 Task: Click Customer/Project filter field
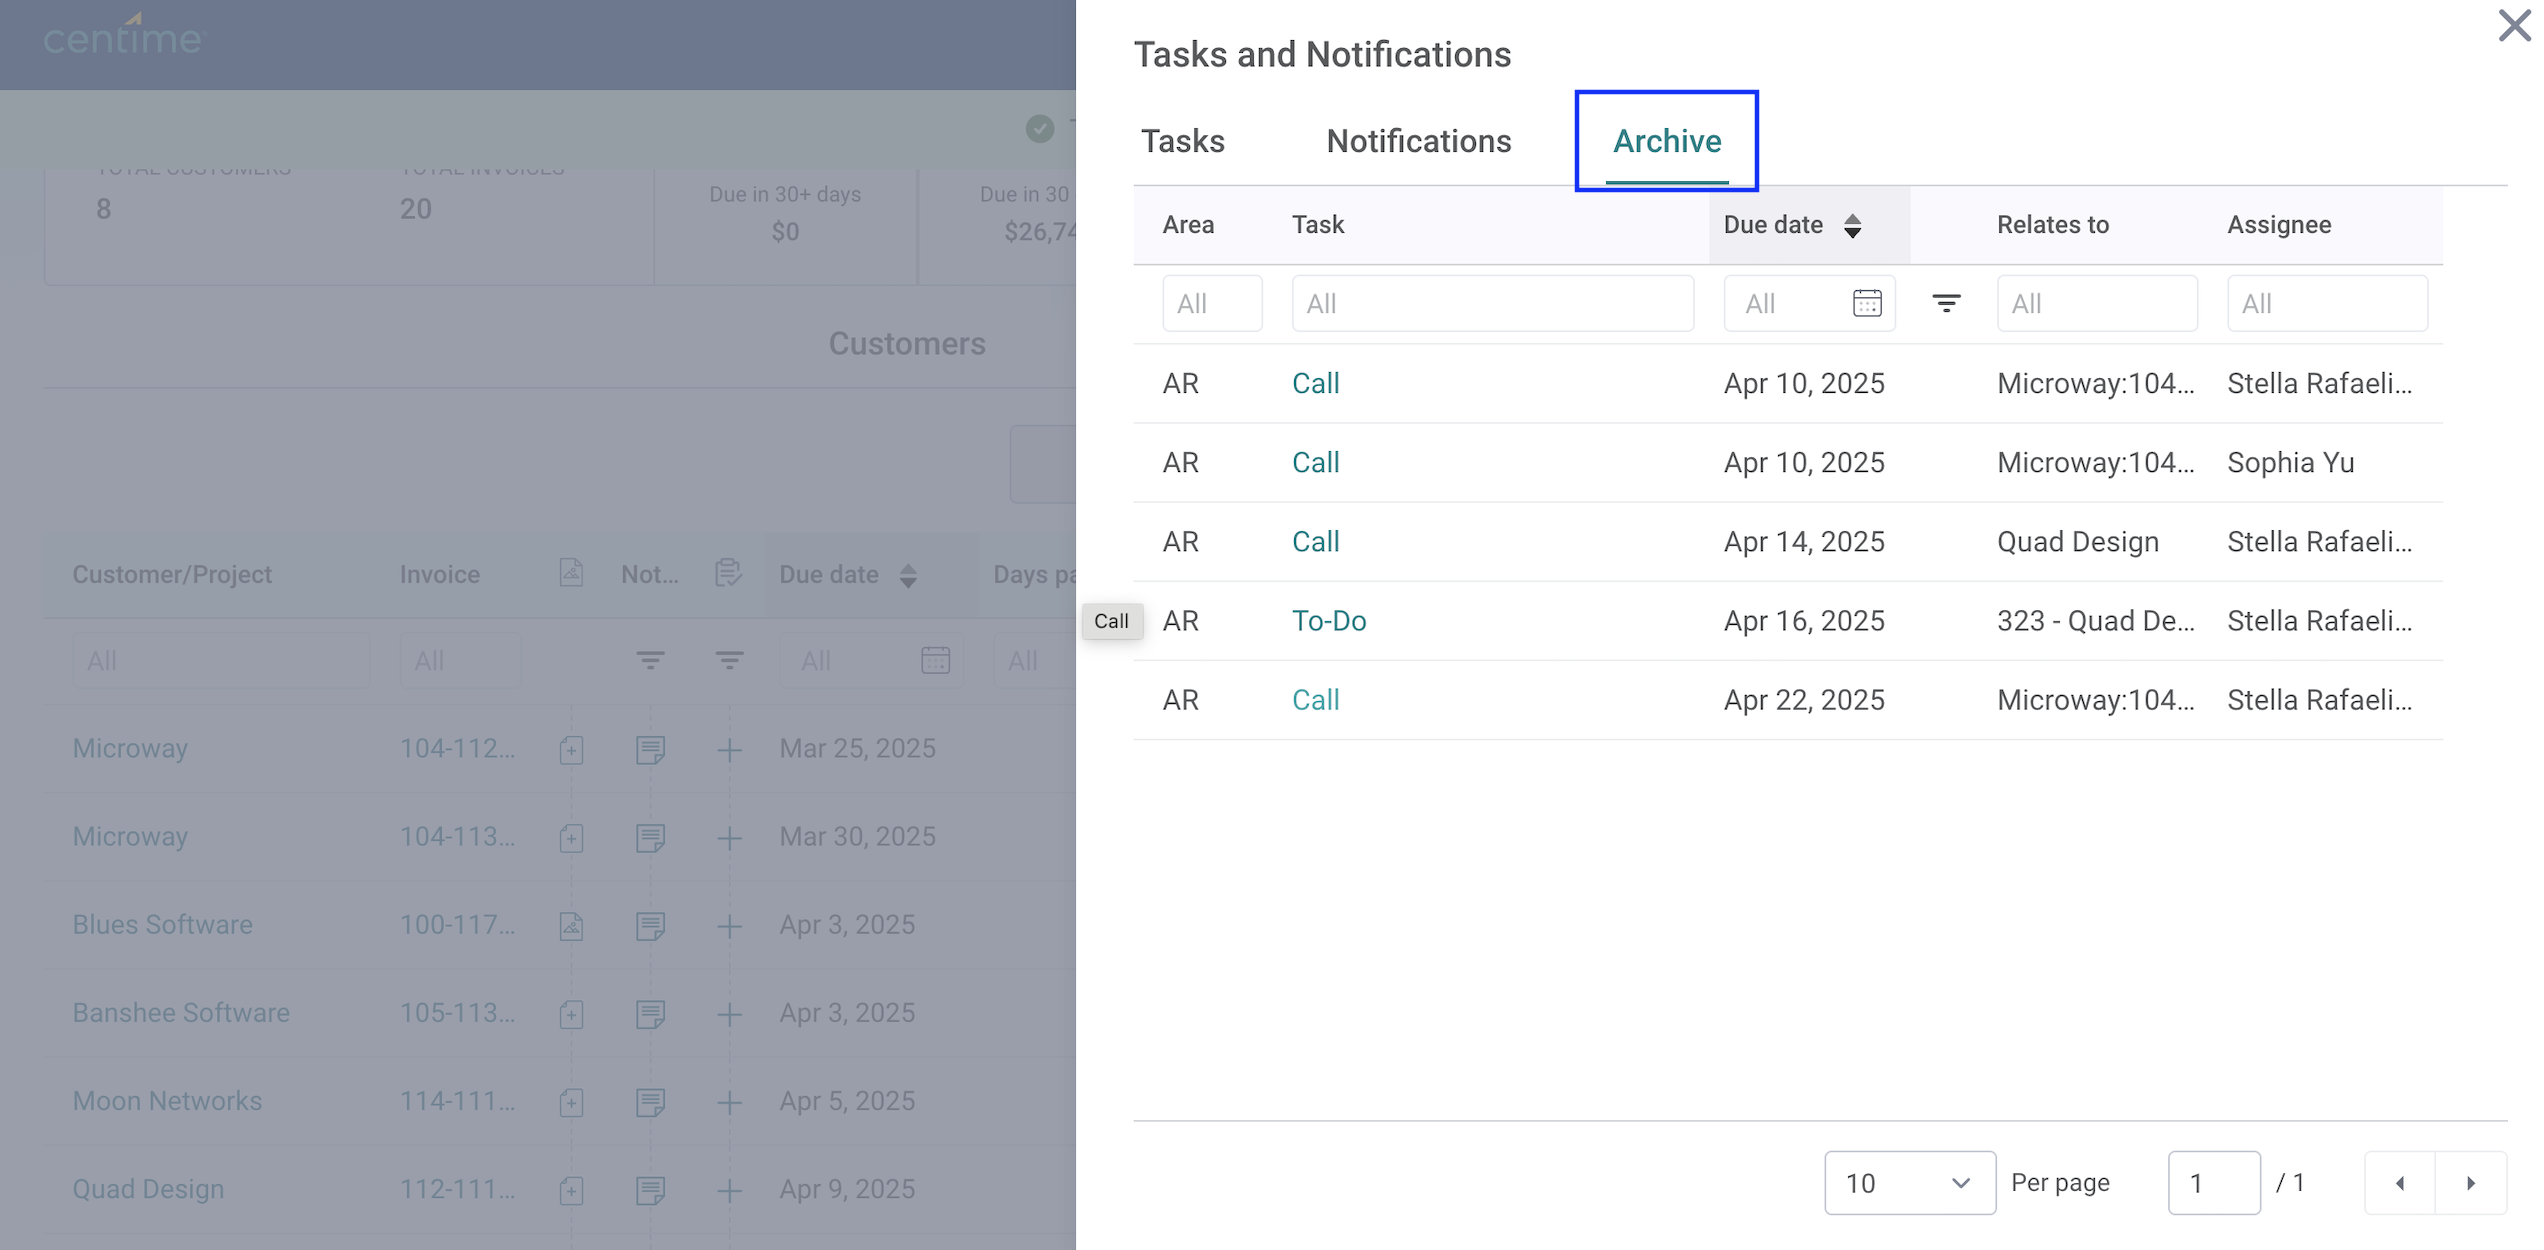coord(221,660)
